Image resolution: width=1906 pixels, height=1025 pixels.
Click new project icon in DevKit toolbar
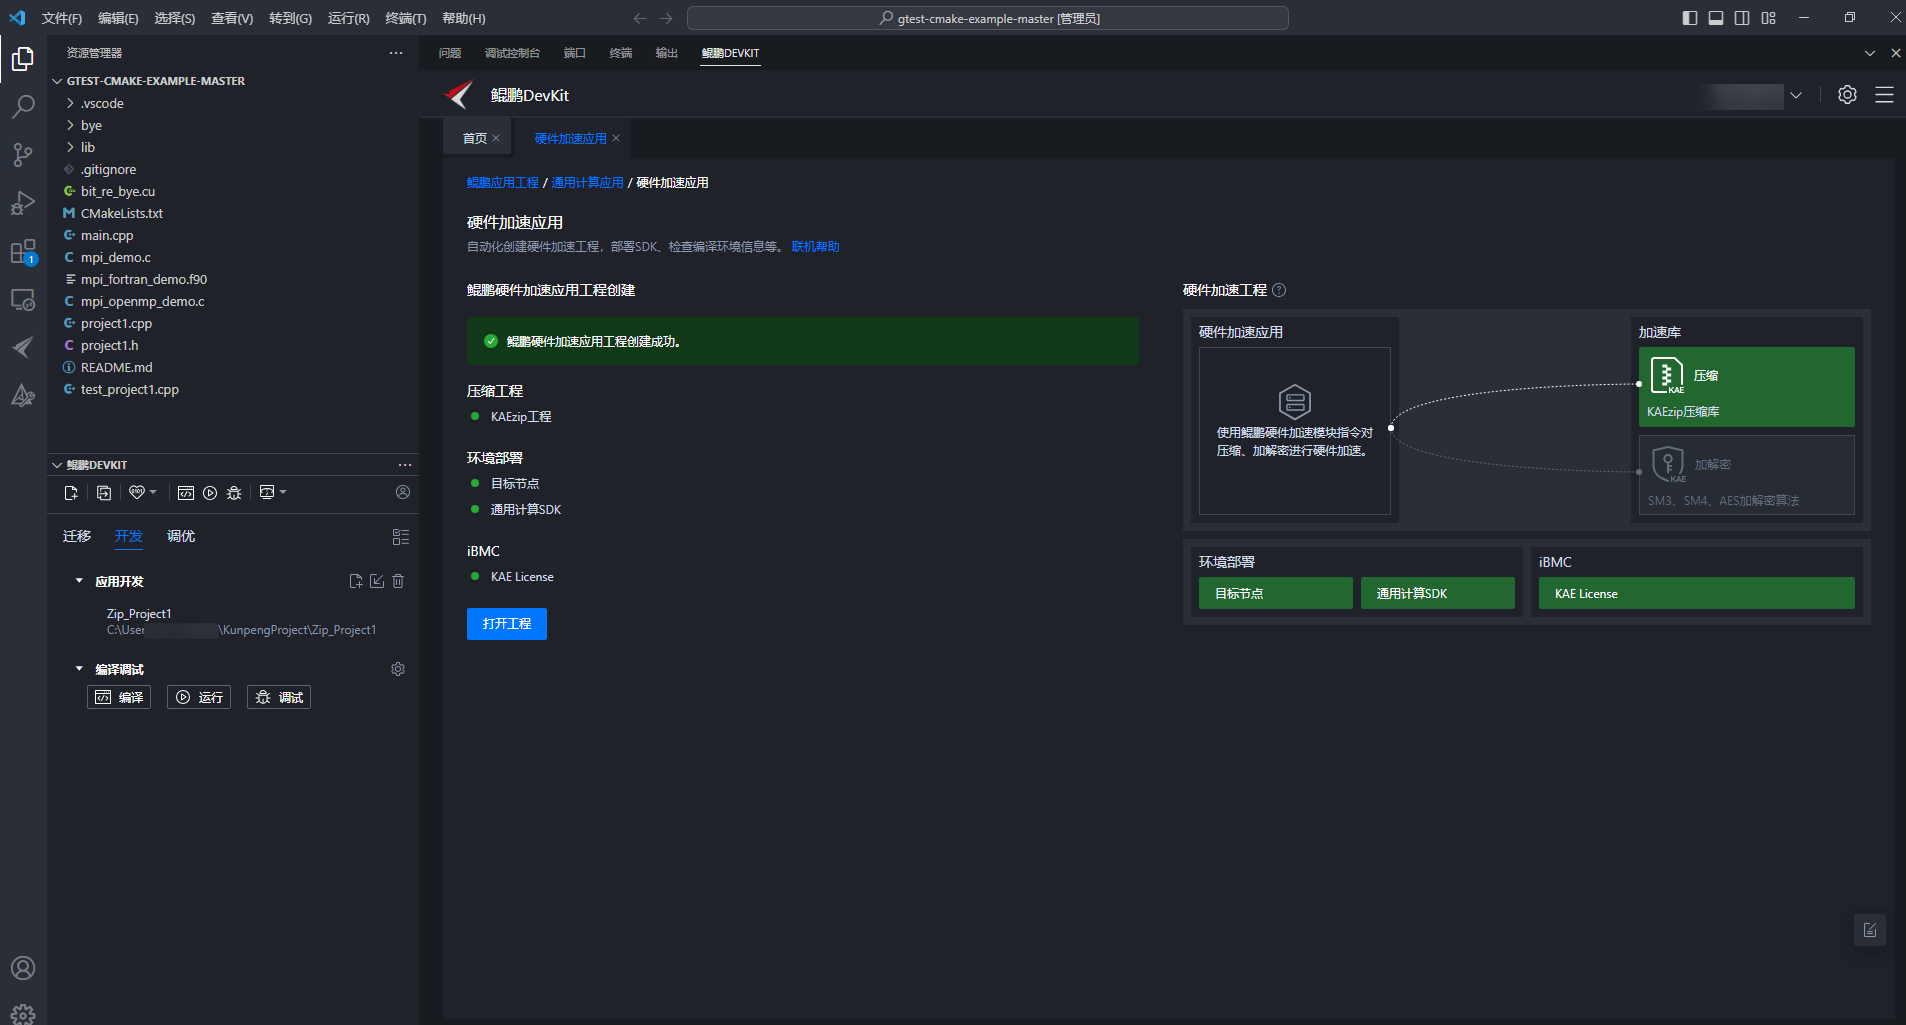(71, 492)
